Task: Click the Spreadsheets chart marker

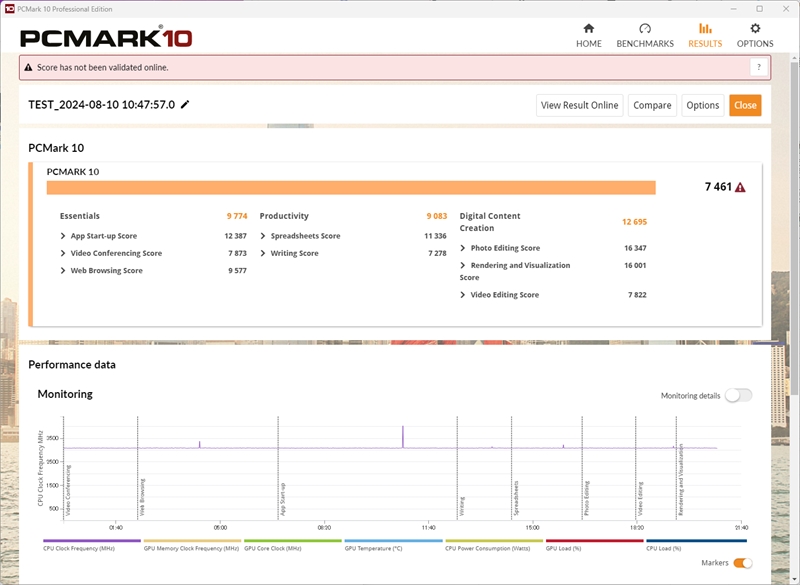Action: 516,498
